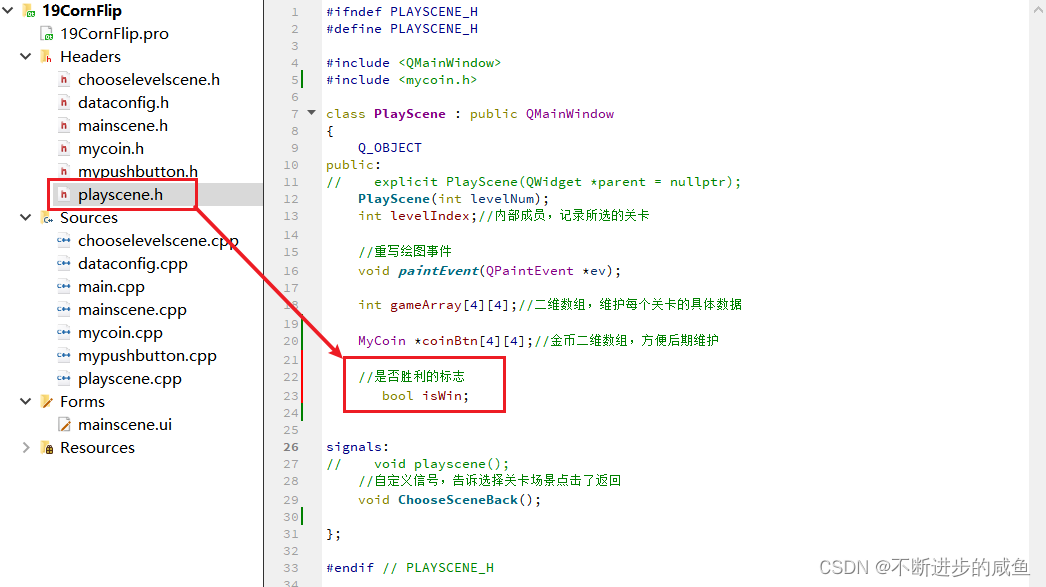Click the dataconfig.cpp file icon

point(64,263)
